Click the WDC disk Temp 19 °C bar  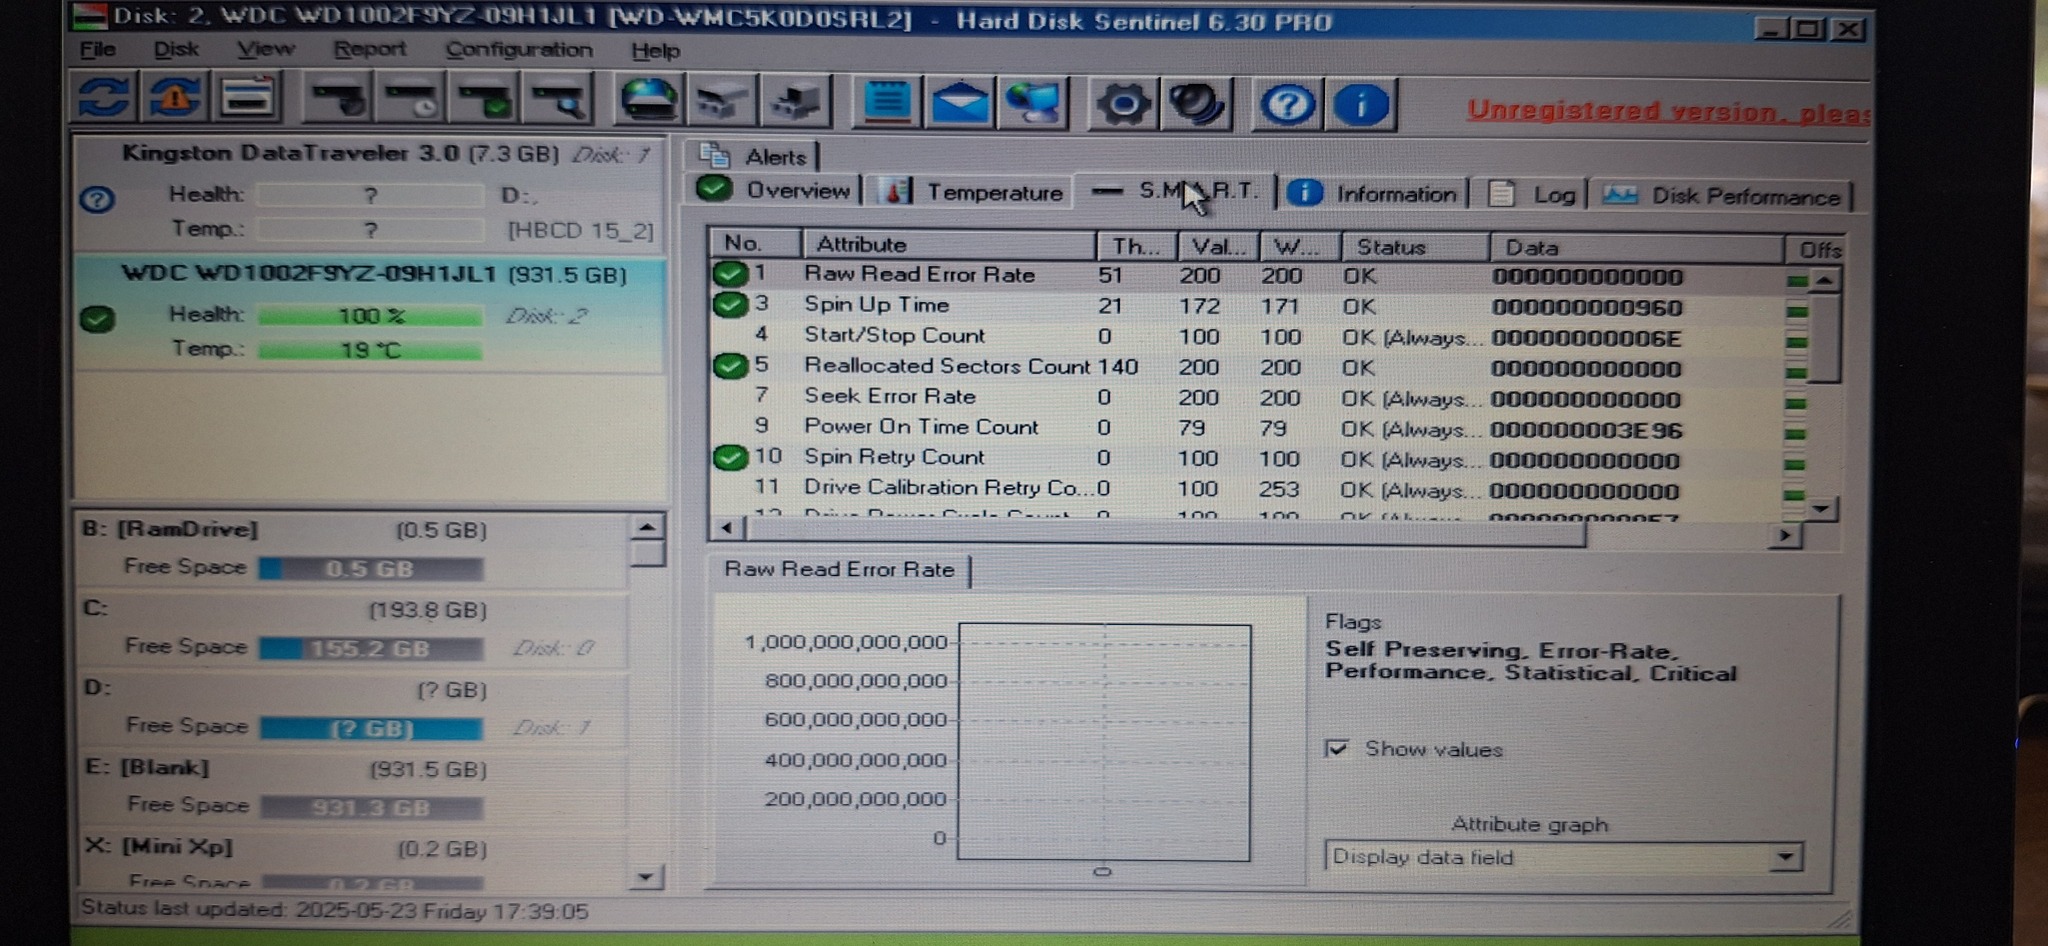pyautogui.click(x=370, y=350)
